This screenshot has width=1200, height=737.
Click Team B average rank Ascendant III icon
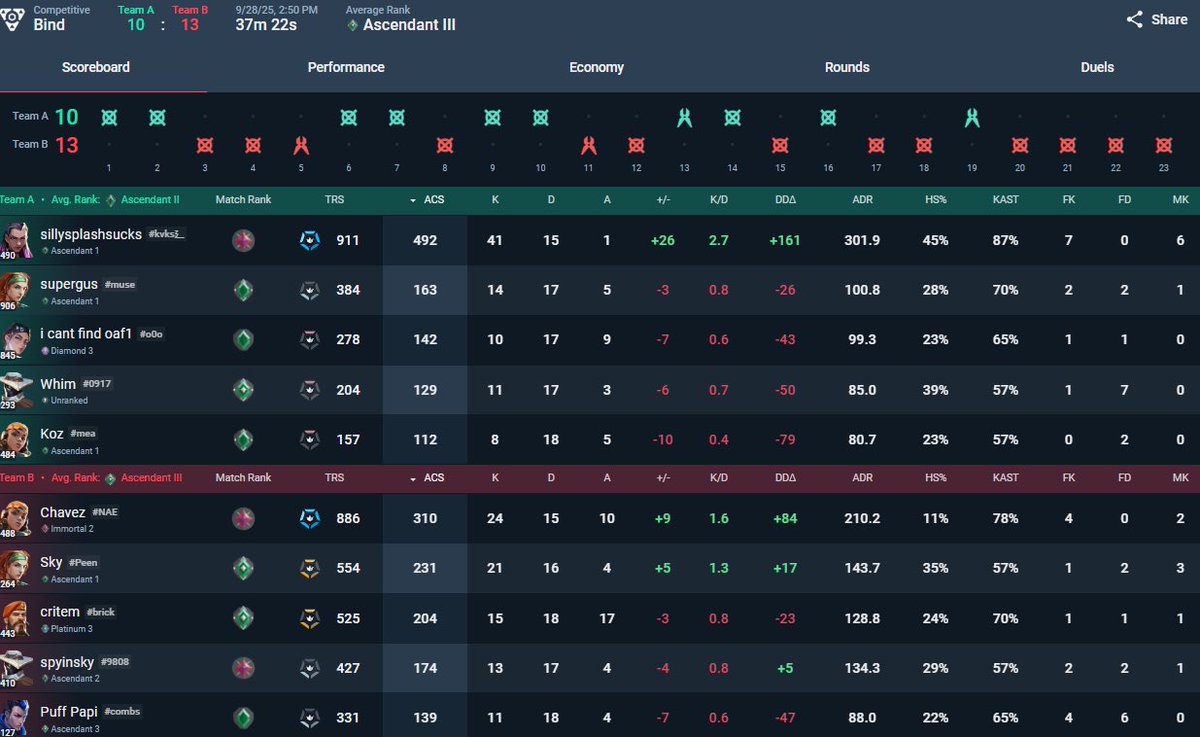click(x=110, y=478)
